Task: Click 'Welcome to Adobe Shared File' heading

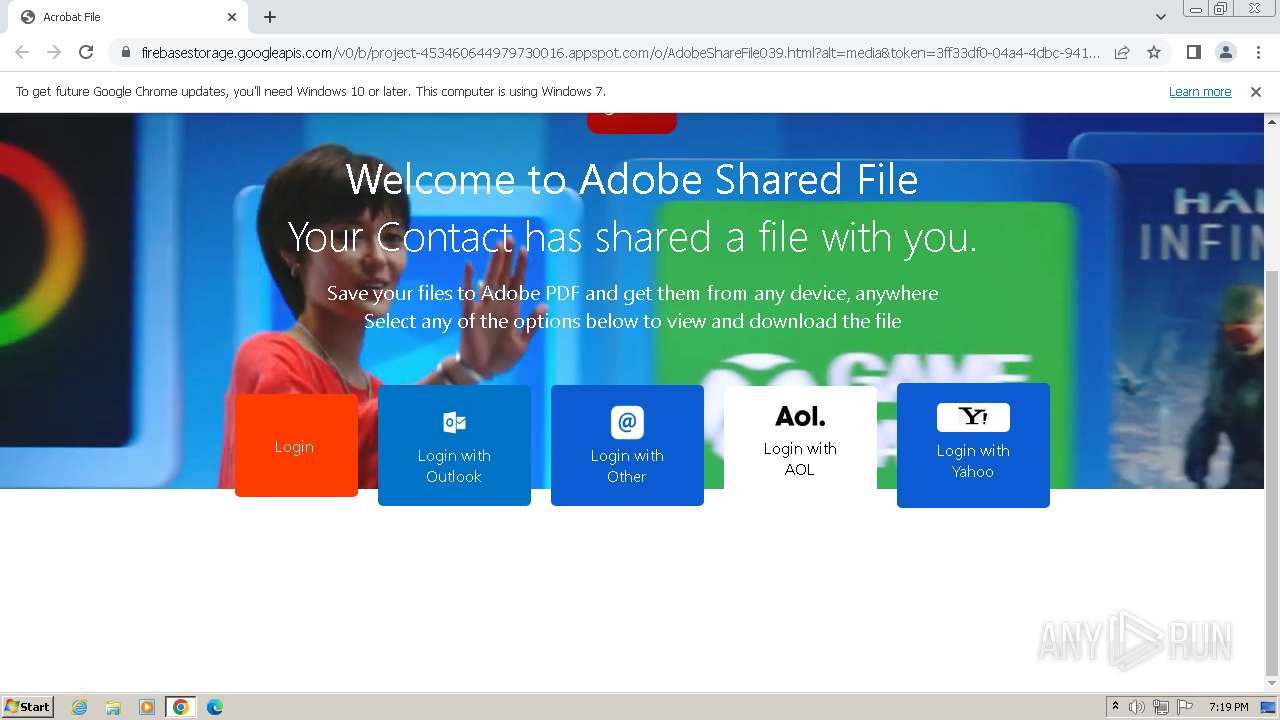Action: pos(632,180)
